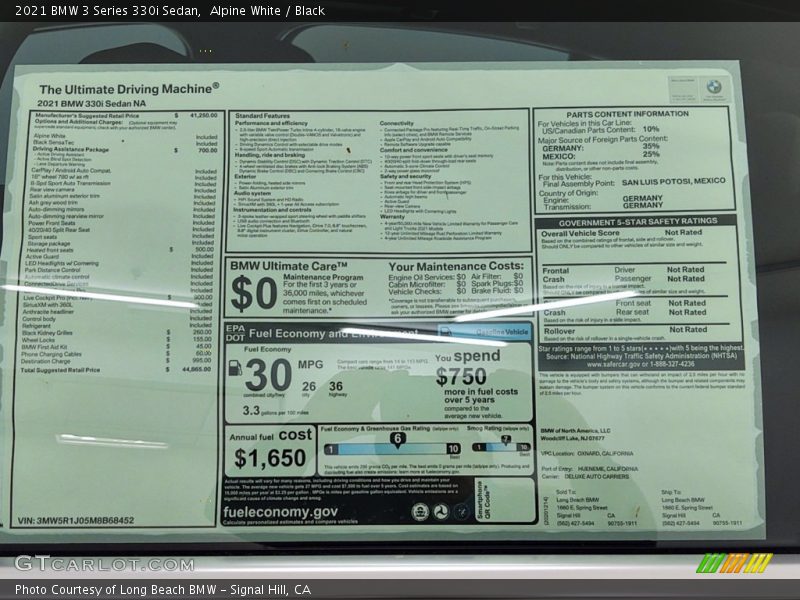Click the 'Instrumentation and controls' subheading
Image resolution: width=800 pixels, height=600 pixels.
pyautogui.click(x=272, y=210)
